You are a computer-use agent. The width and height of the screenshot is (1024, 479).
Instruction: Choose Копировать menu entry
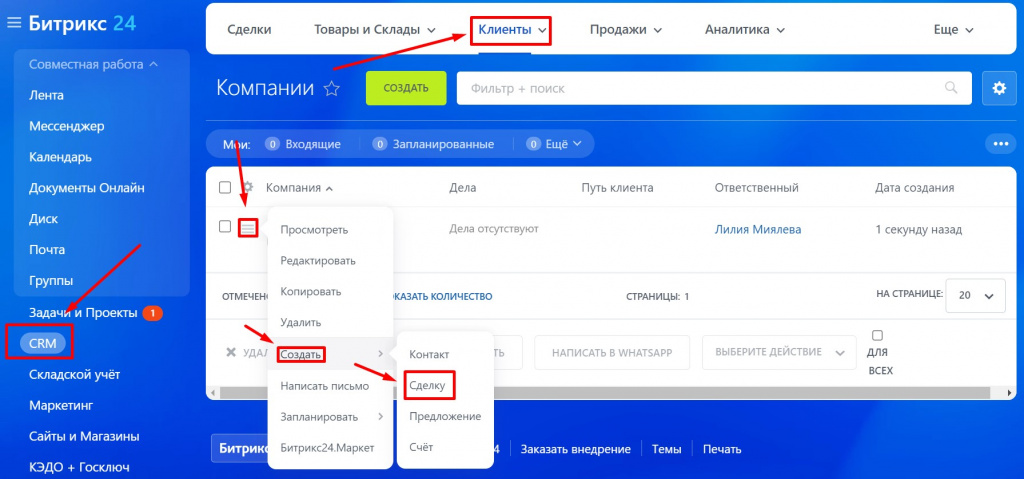coord(311,291)
